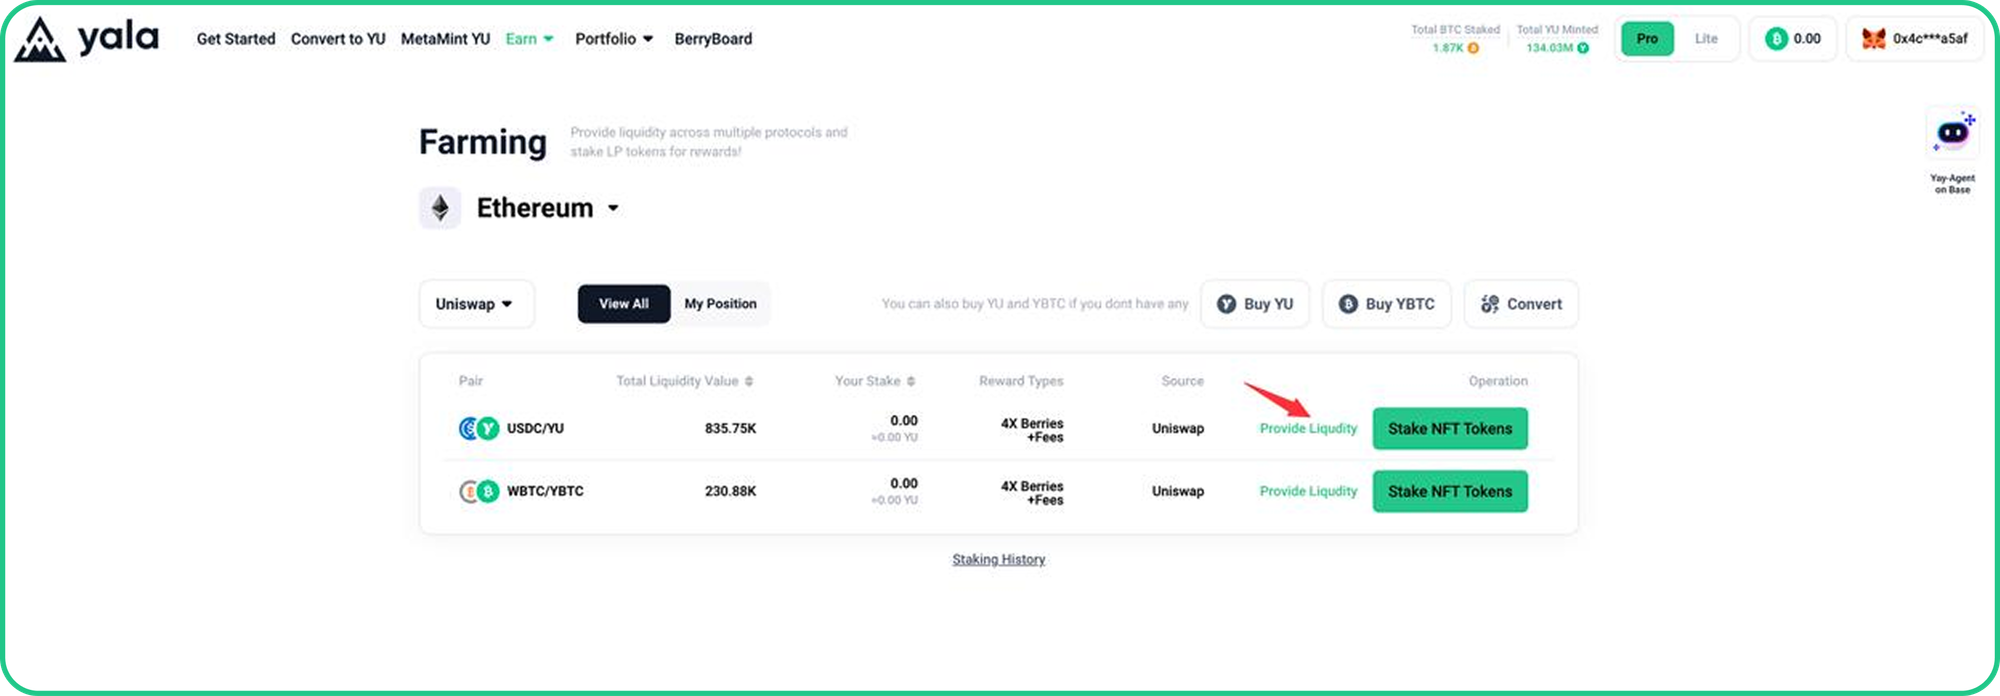Image resolution: width=2000 pixels, height=696 pixels.
Task: Show My Position filter
Action: (720, 304)
